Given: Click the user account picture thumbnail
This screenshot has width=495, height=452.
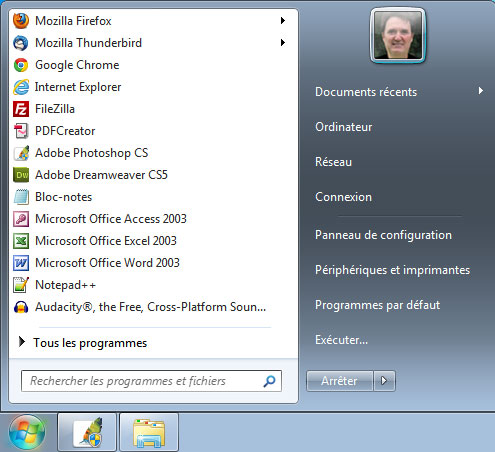Looking at the screenshot, I should [398, 35].
